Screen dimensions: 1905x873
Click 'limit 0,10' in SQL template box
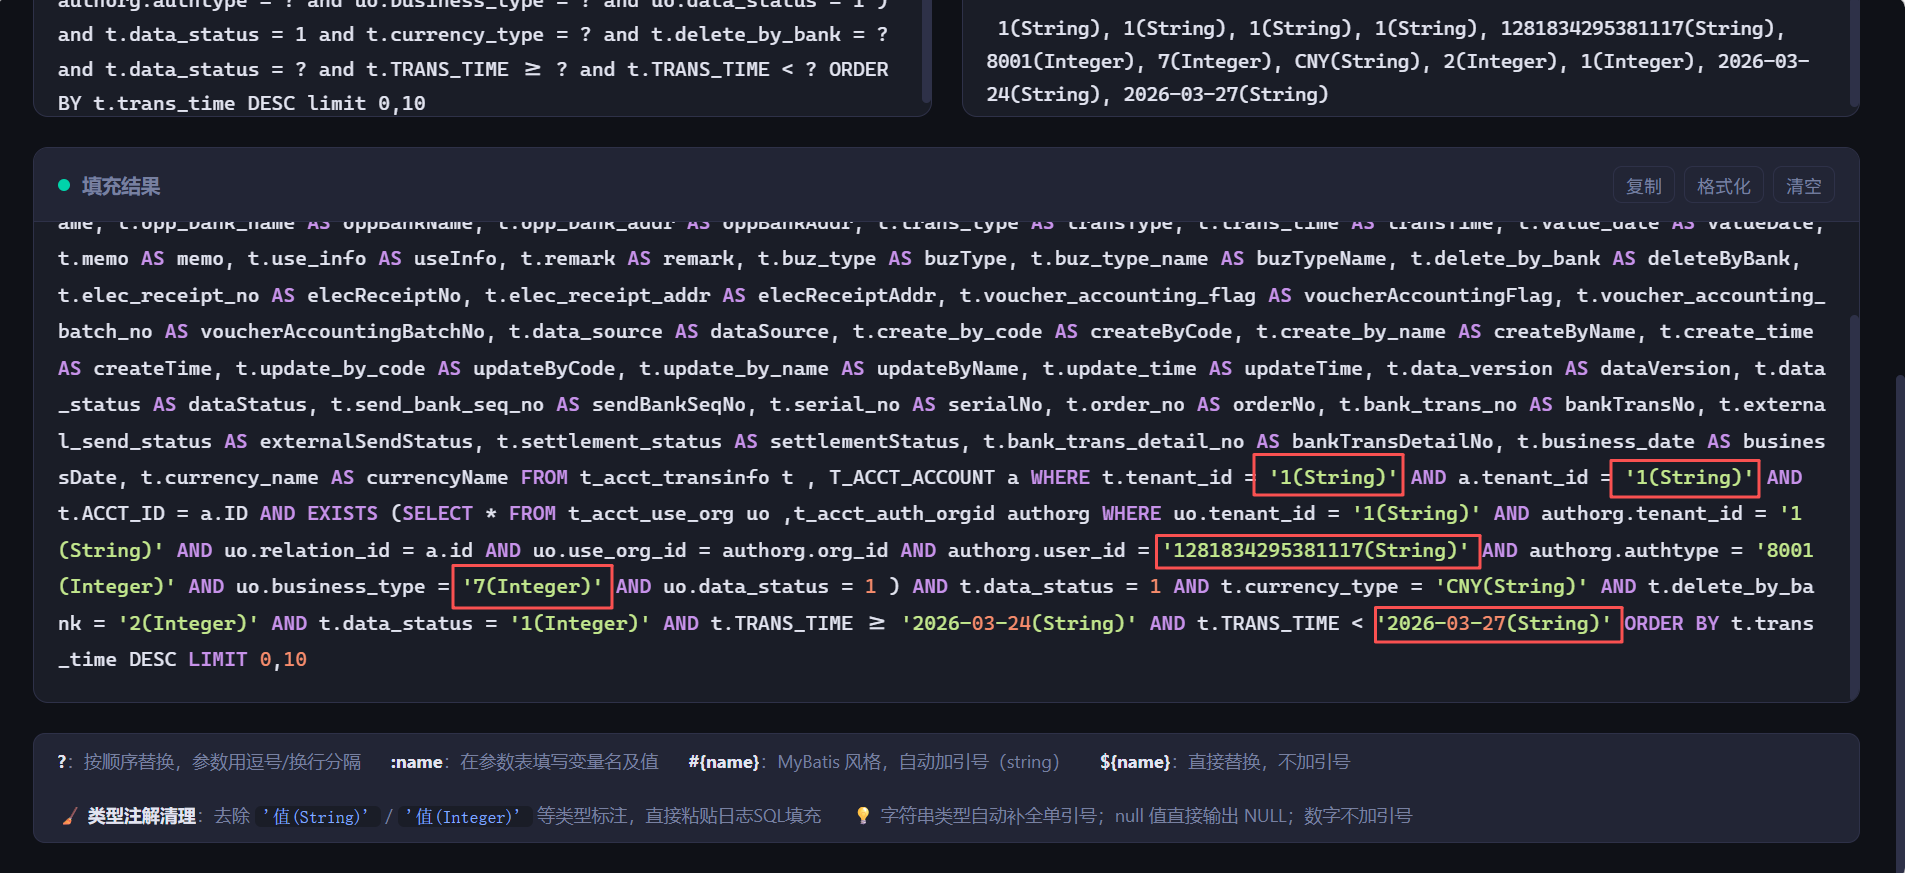coord(366,103)
